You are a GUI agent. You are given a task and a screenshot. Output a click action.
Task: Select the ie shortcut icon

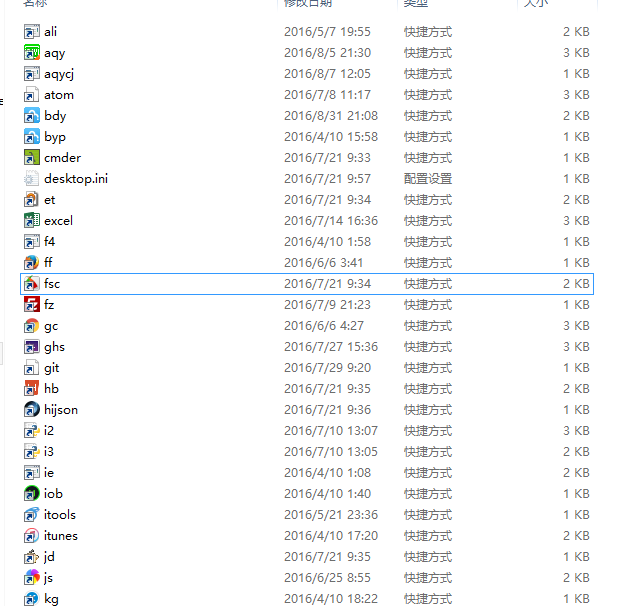pos(32,473)
